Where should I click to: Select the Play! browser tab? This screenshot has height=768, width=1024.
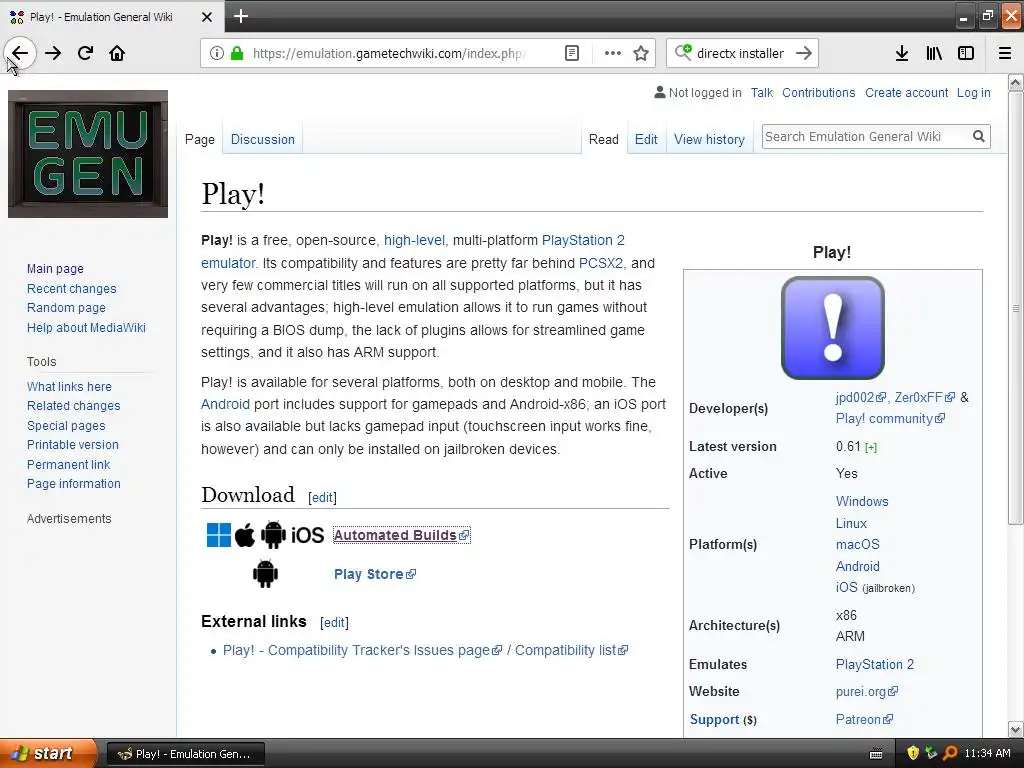point(112,16)
